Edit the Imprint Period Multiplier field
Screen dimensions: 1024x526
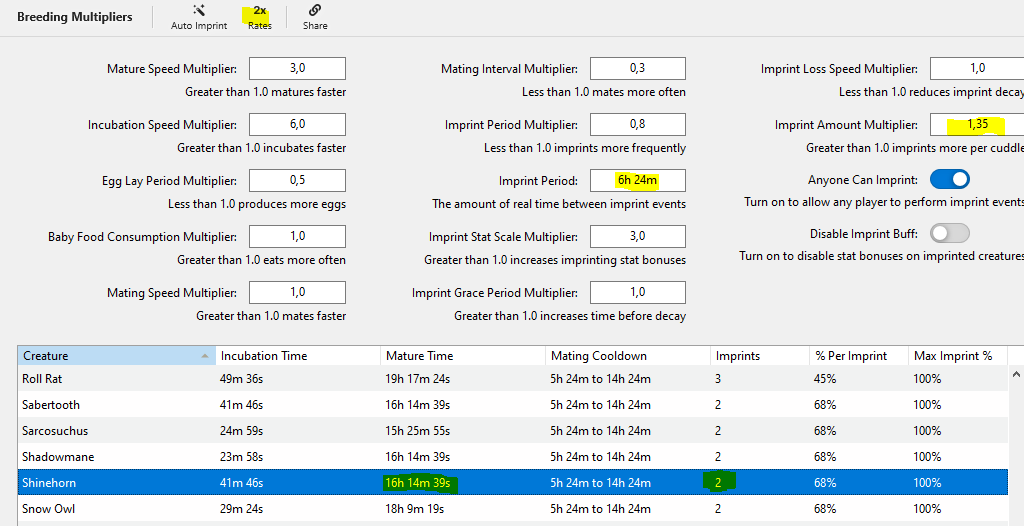point(637,124)
